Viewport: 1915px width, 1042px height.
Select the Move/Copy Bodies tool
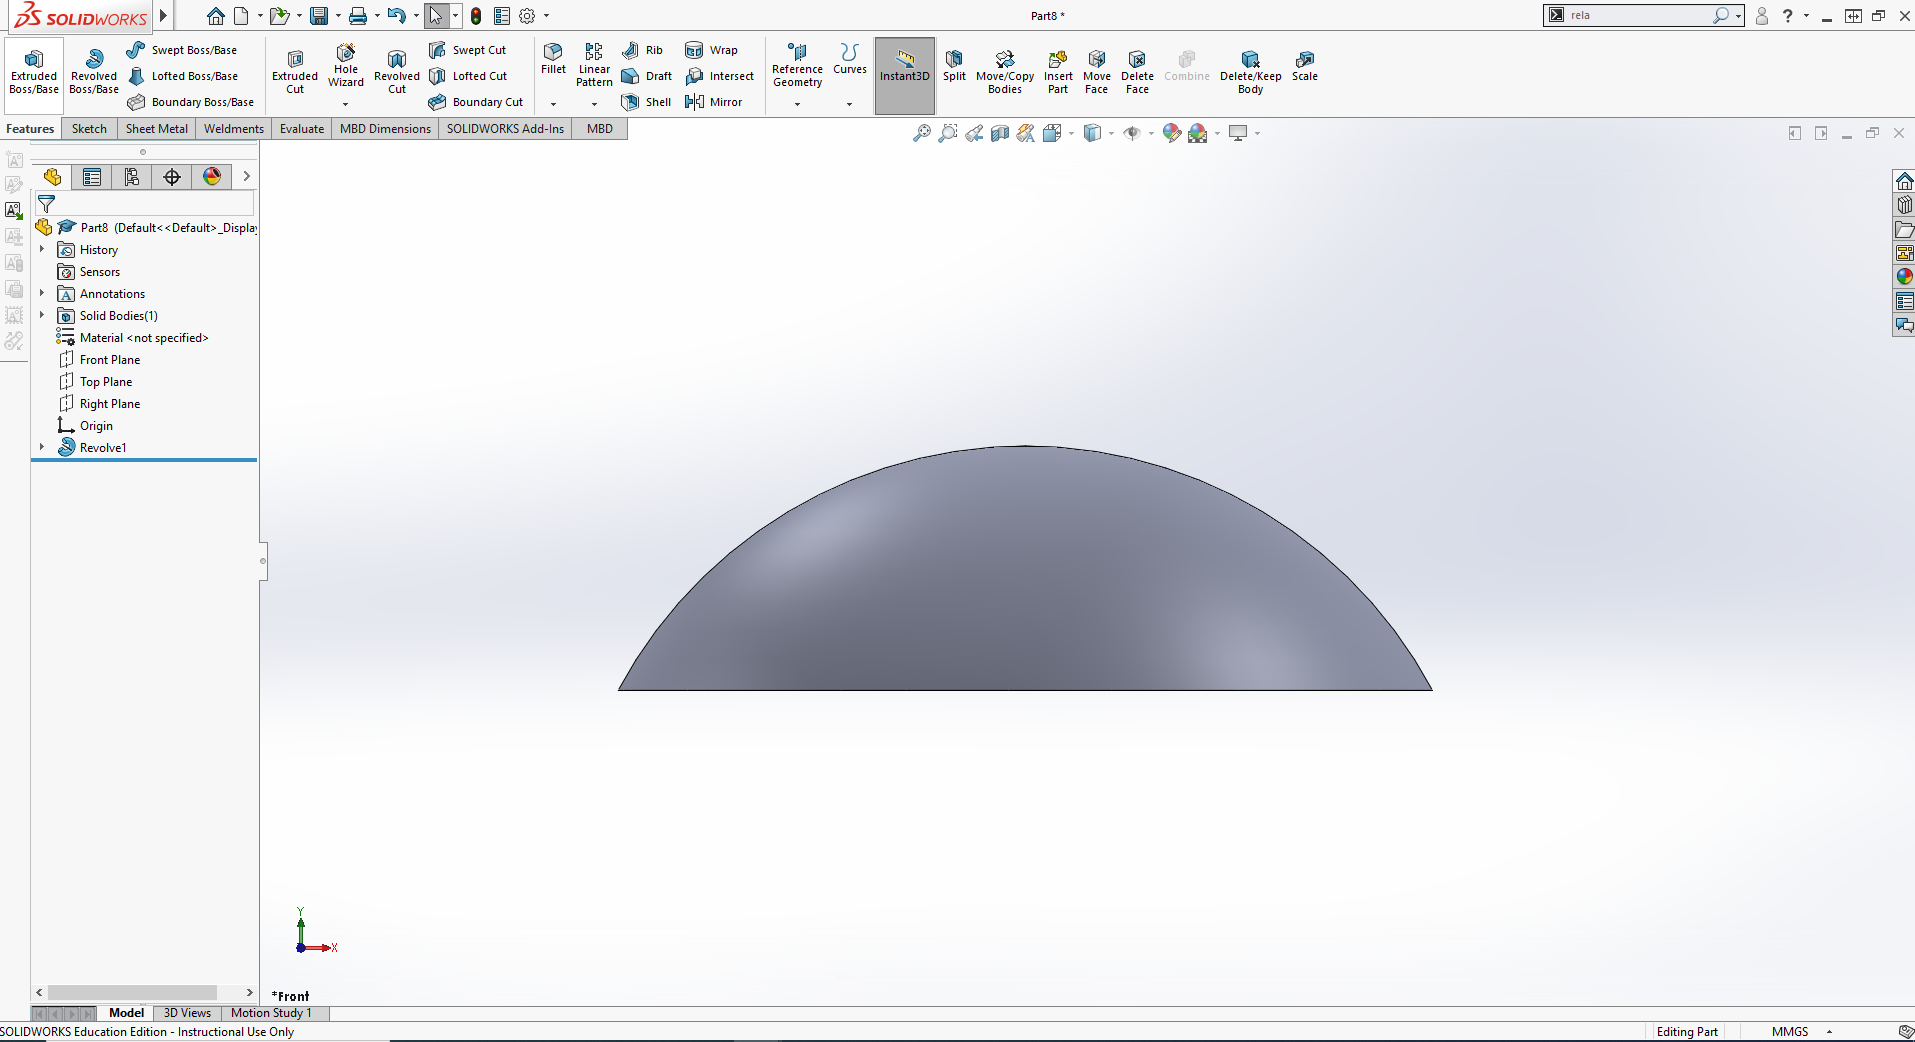[1005, 72]
